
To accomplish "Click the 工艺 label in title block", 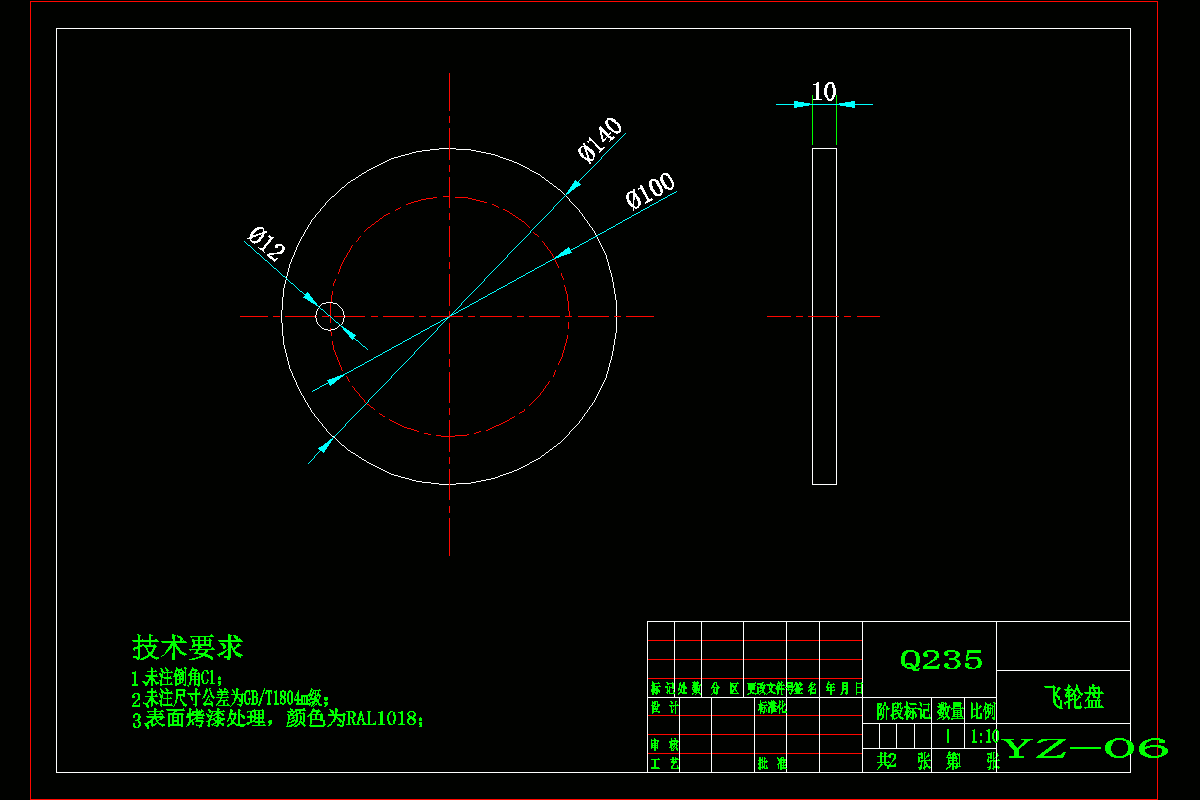I will [x=664, y=764].
